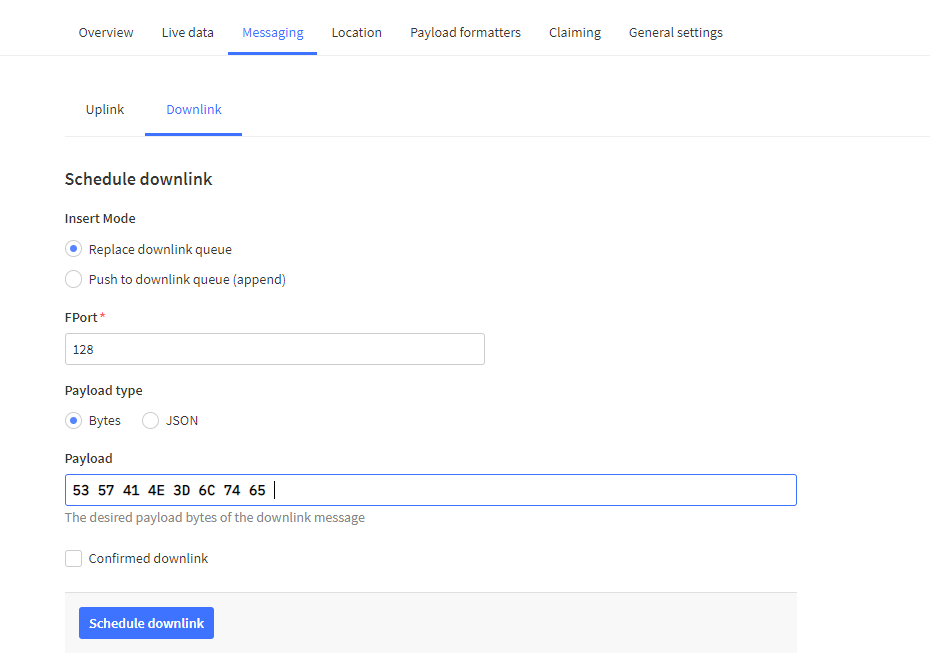The height and width of the screenshot is (667, 930).
Task: Select the Downlink sub-tab
Action: click(x=194, y=109)
